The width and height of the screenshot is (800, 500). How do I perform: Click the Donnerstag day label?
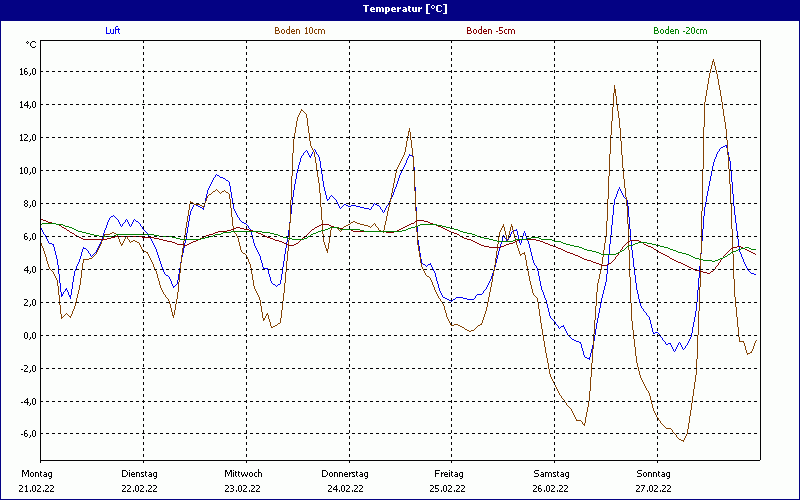[x=346, y=473]
